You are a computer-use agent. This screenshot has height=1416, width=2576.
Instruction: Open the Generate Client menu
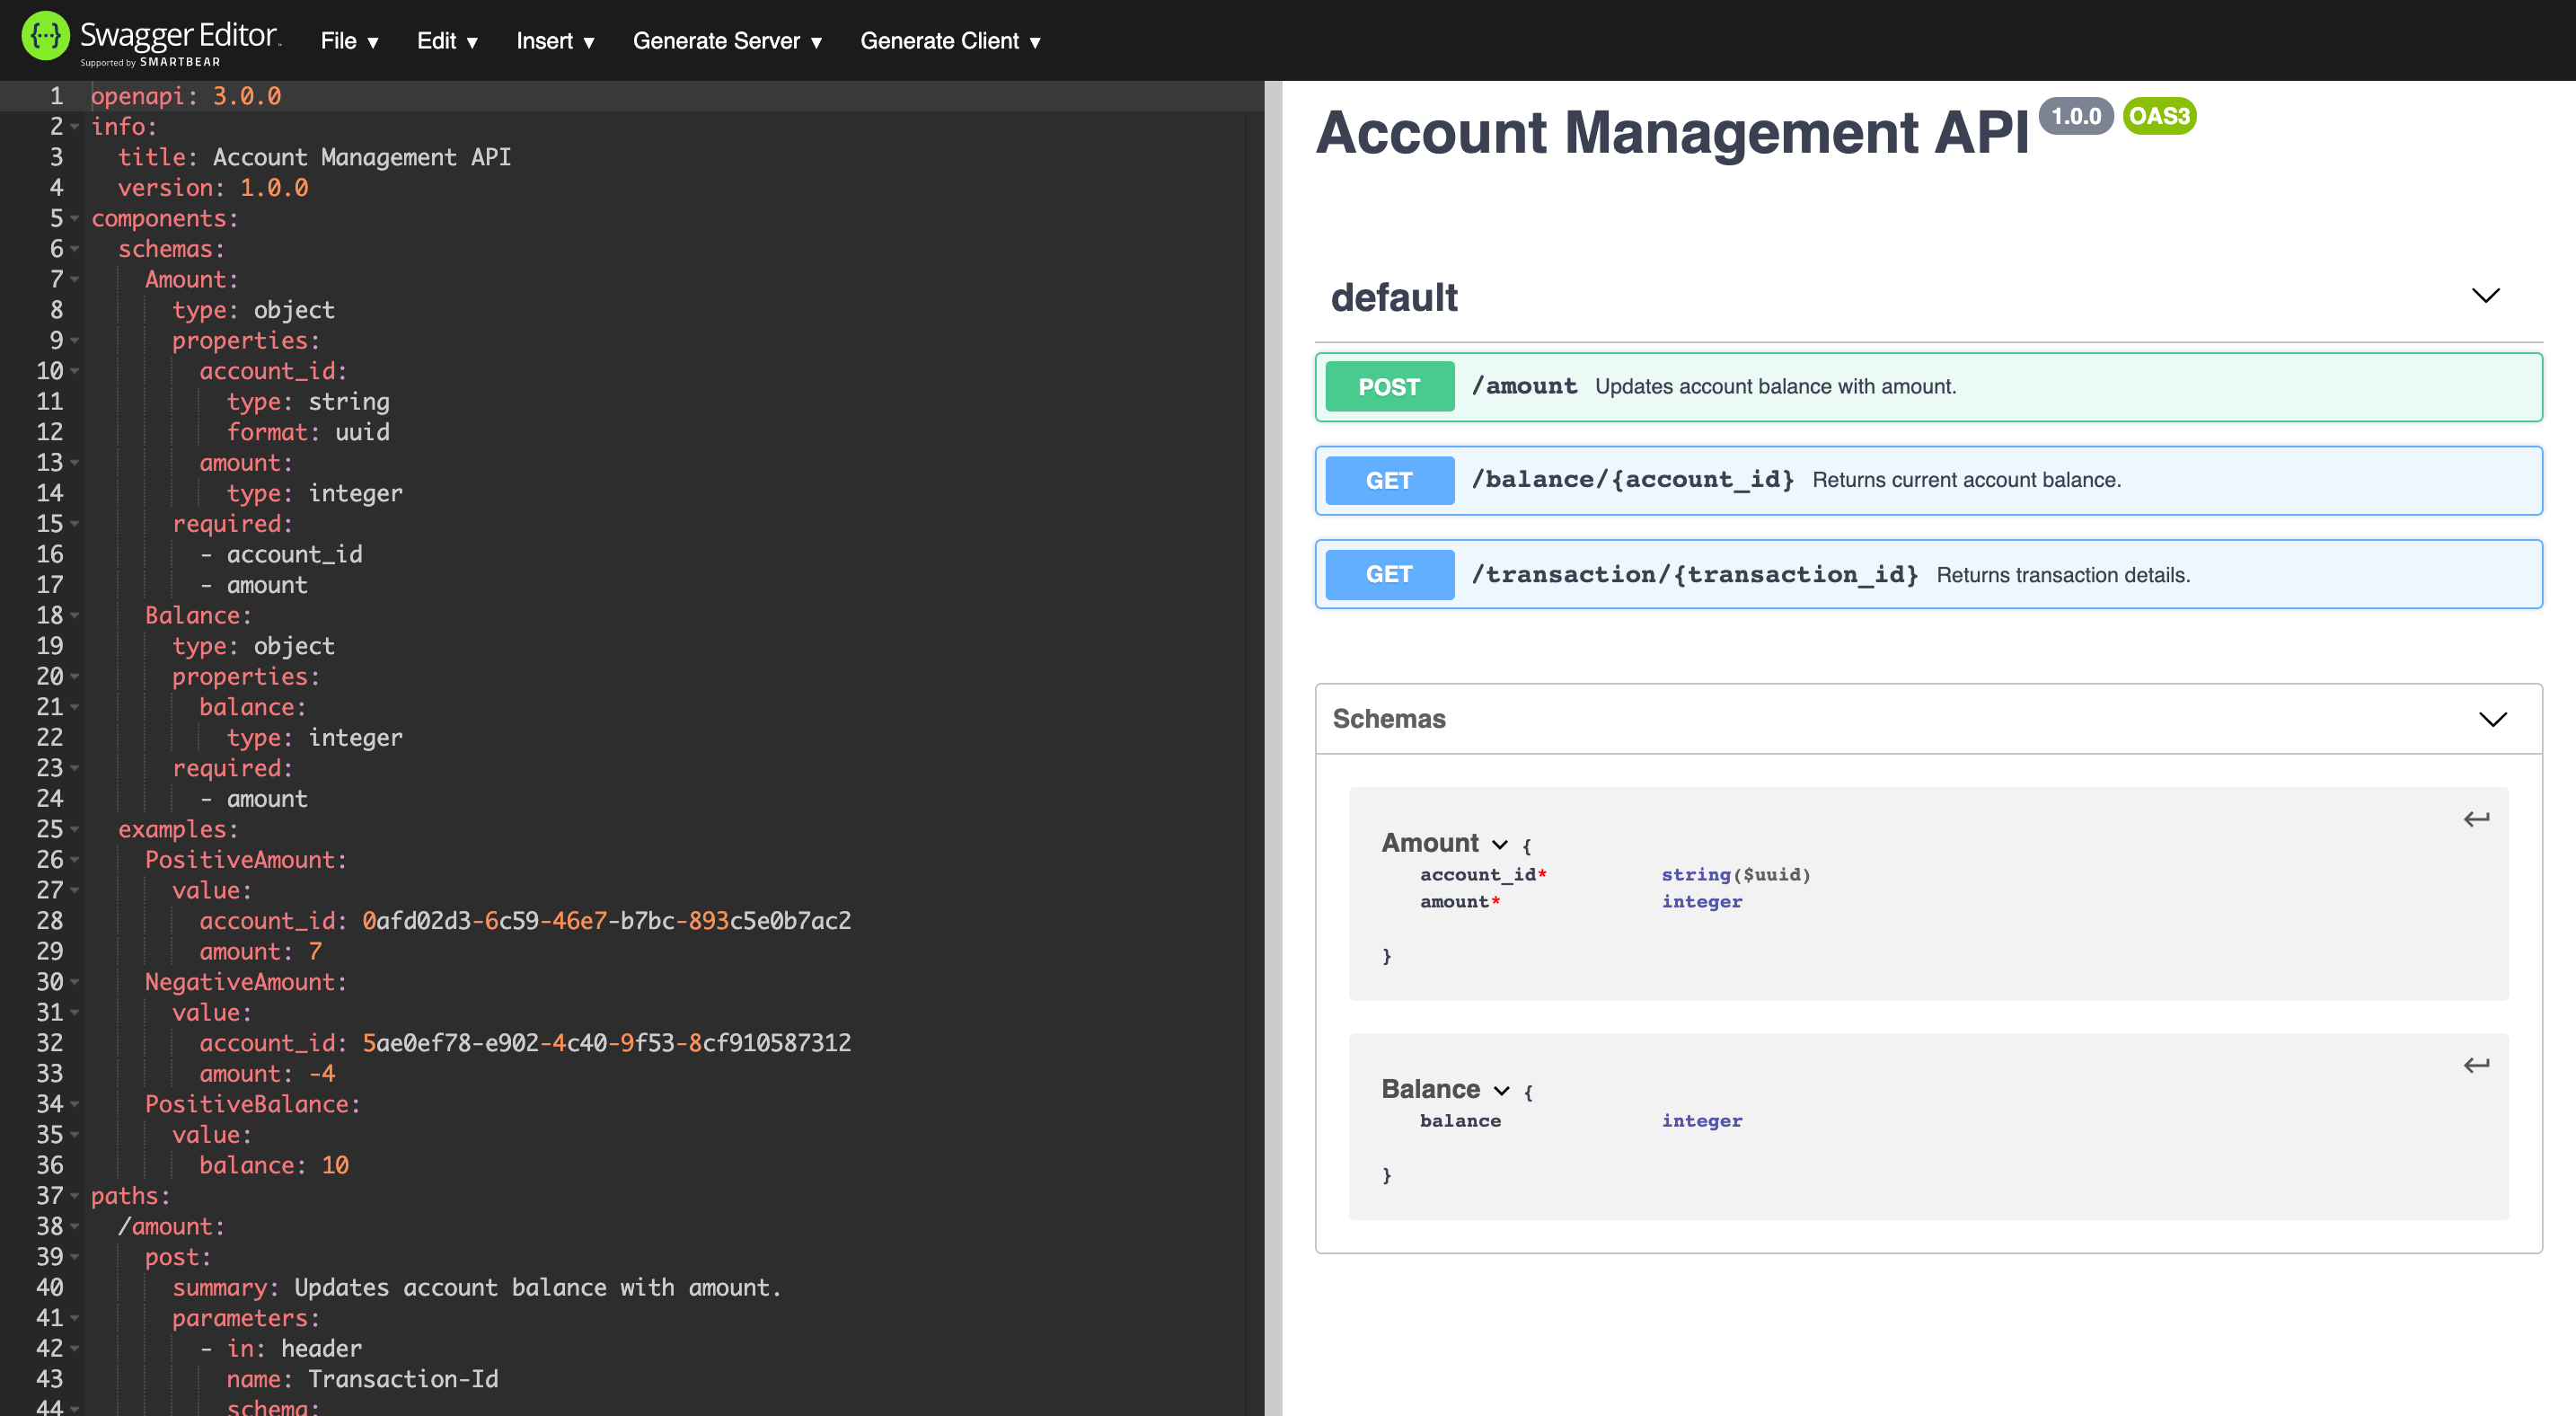950,41
